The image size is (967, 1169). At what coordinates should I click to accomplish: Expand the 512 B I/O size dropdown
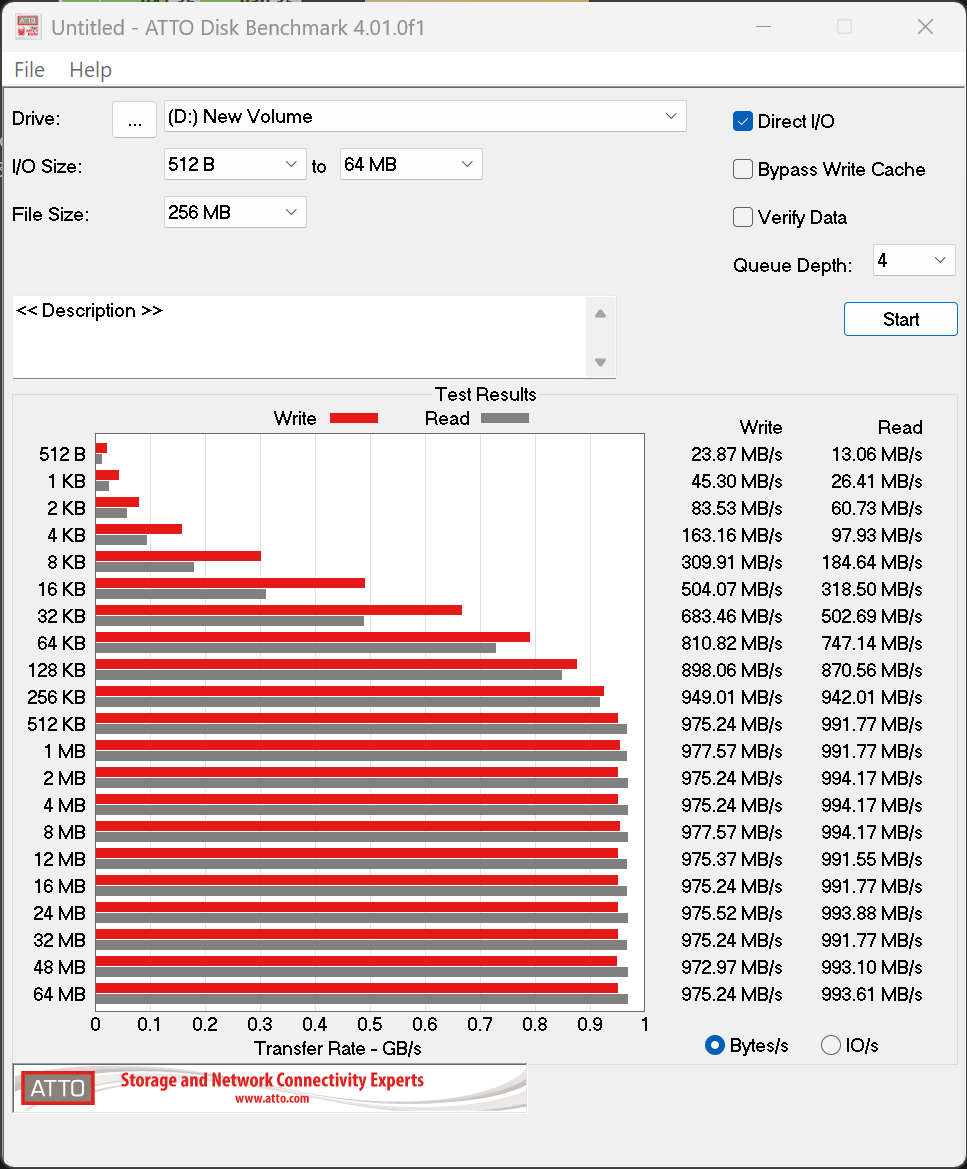click(235, 164)
